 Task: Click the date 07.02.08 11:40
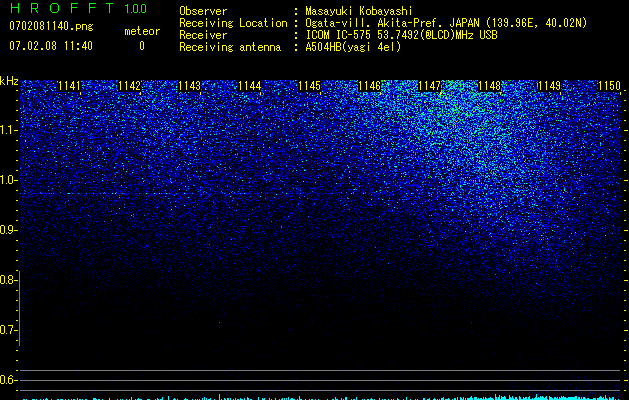point(51,46)
